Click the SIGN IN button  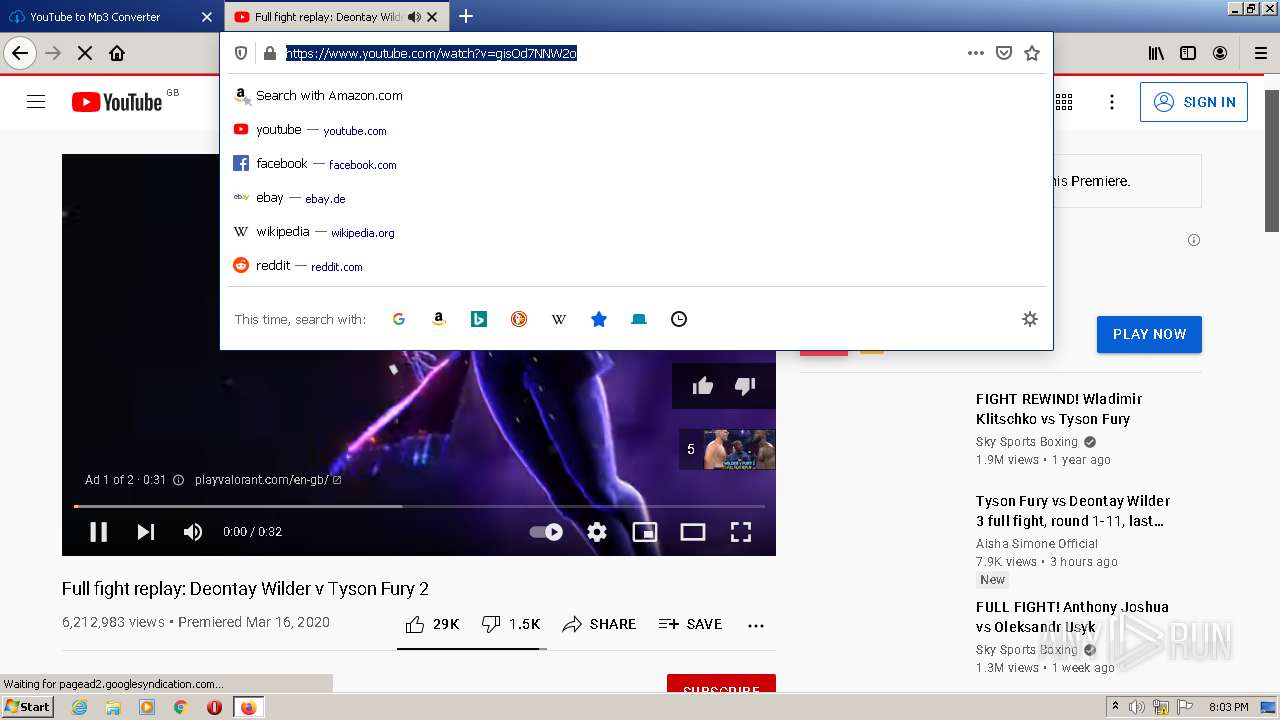coord(1194,102)
